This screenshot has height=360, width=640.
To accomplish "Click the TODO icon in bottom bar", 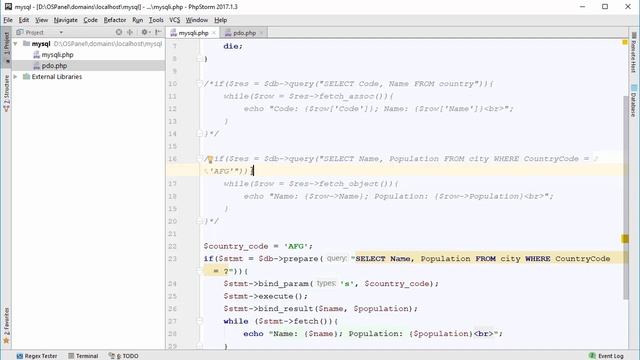I will (111, 356).
